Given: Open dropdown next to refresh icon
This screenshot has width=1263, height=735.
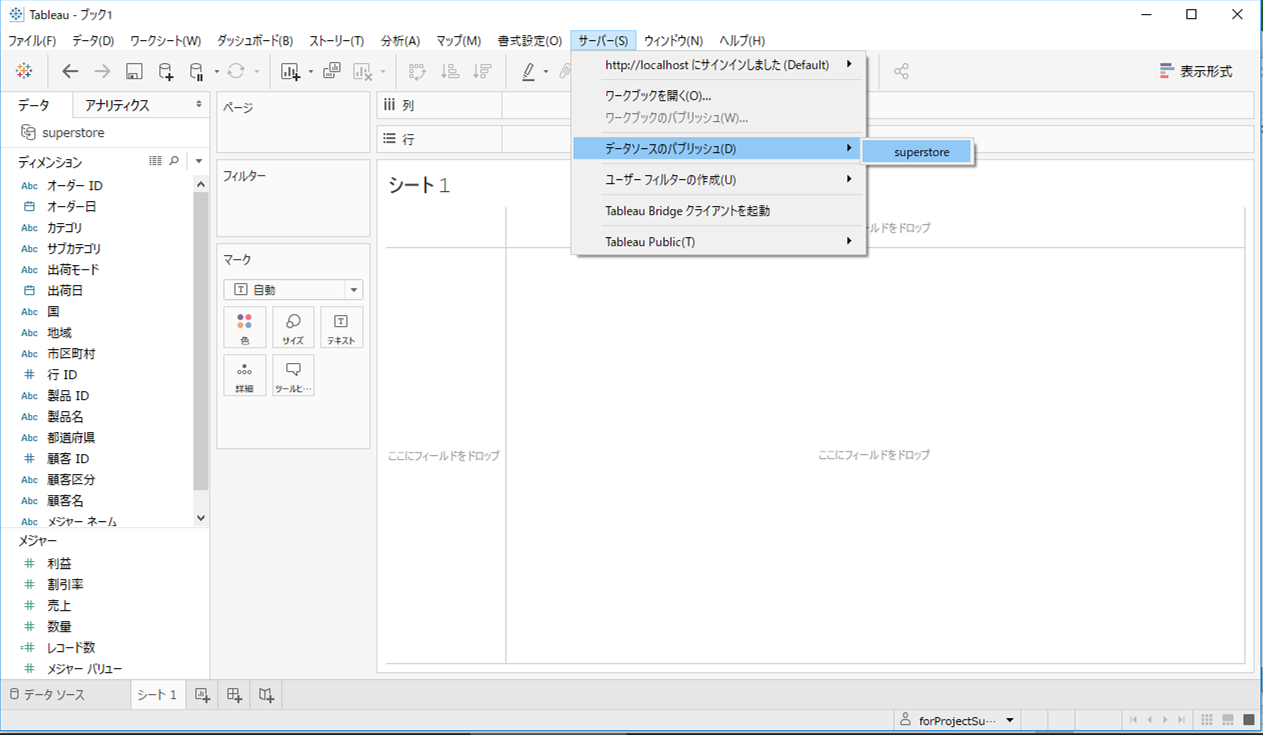Looking at the screenshot, I should coord(257,71).
